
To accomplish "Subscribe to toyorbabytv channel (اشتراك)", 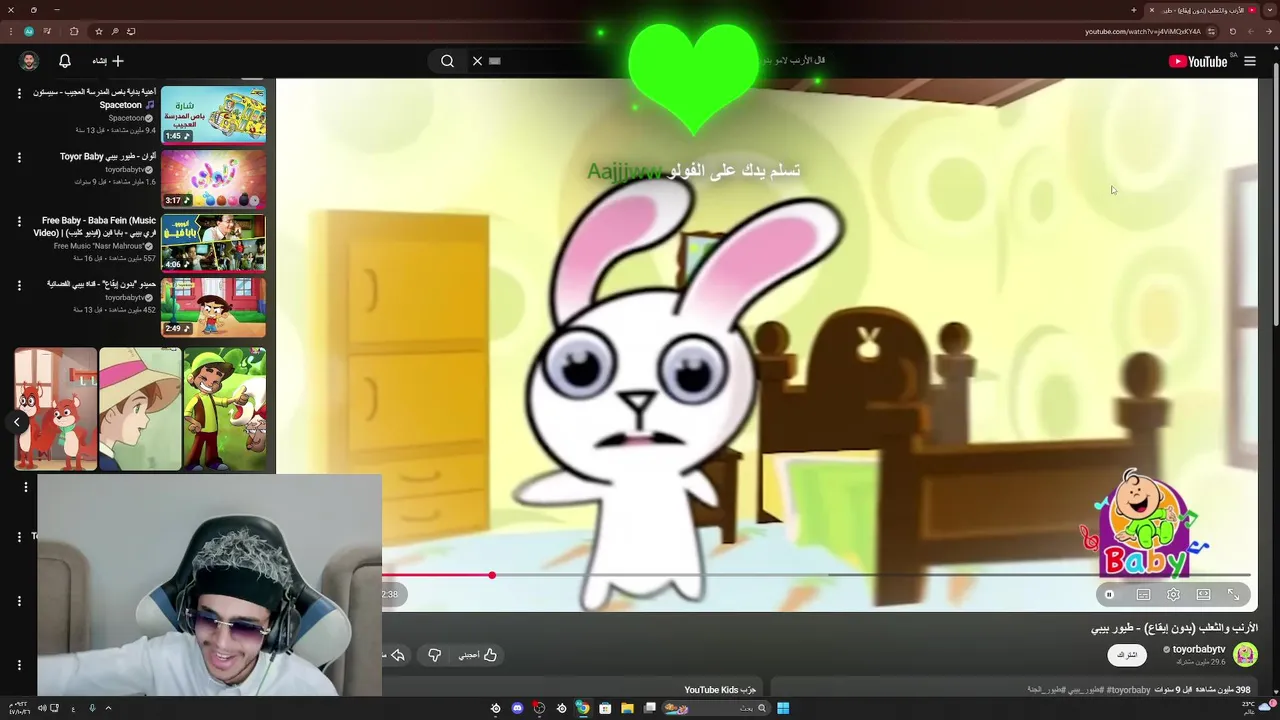I will [x=1127, y=655].
